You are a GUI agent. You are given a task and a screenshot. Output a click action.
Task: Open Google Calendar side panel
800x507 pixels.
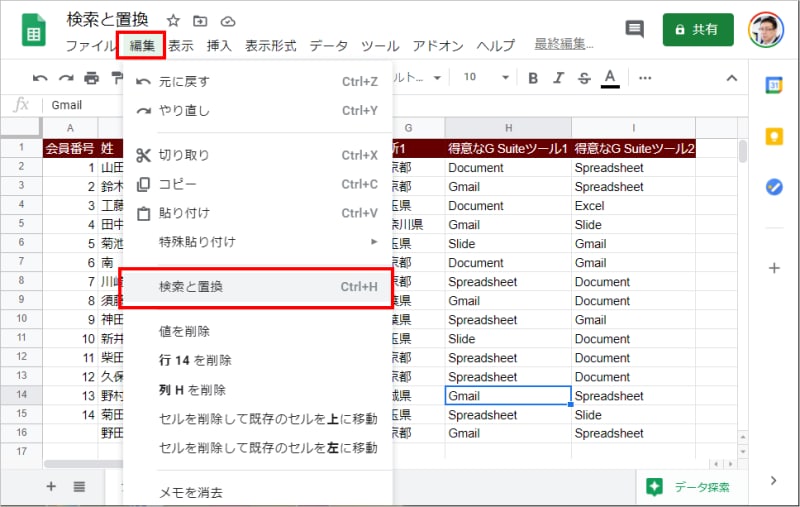[x=774, y=85]
